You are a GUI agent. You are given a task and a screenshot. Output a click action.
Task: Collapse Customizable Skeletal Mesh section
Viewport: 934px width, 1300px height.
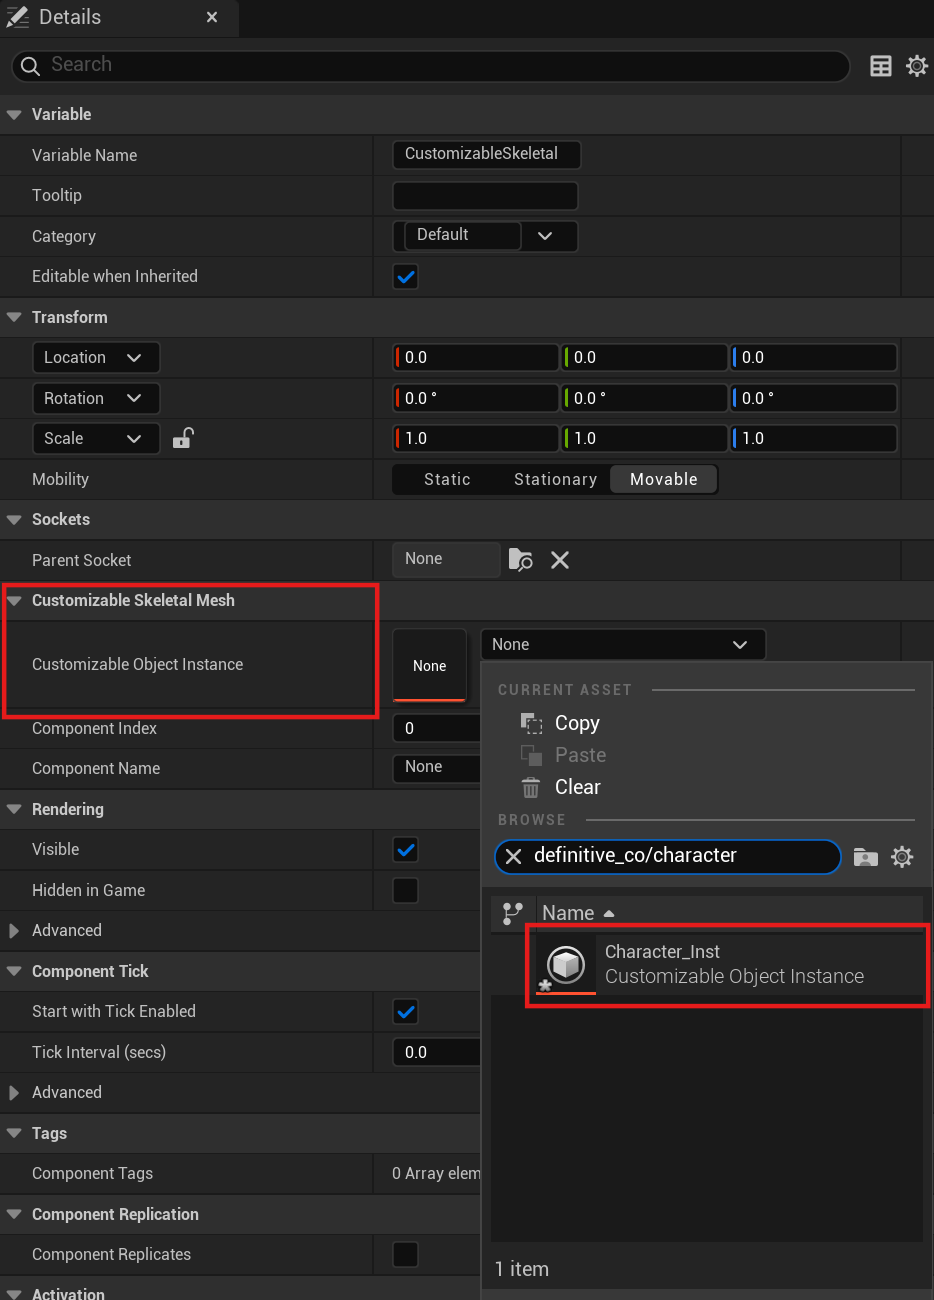click(x=14, y=600)
